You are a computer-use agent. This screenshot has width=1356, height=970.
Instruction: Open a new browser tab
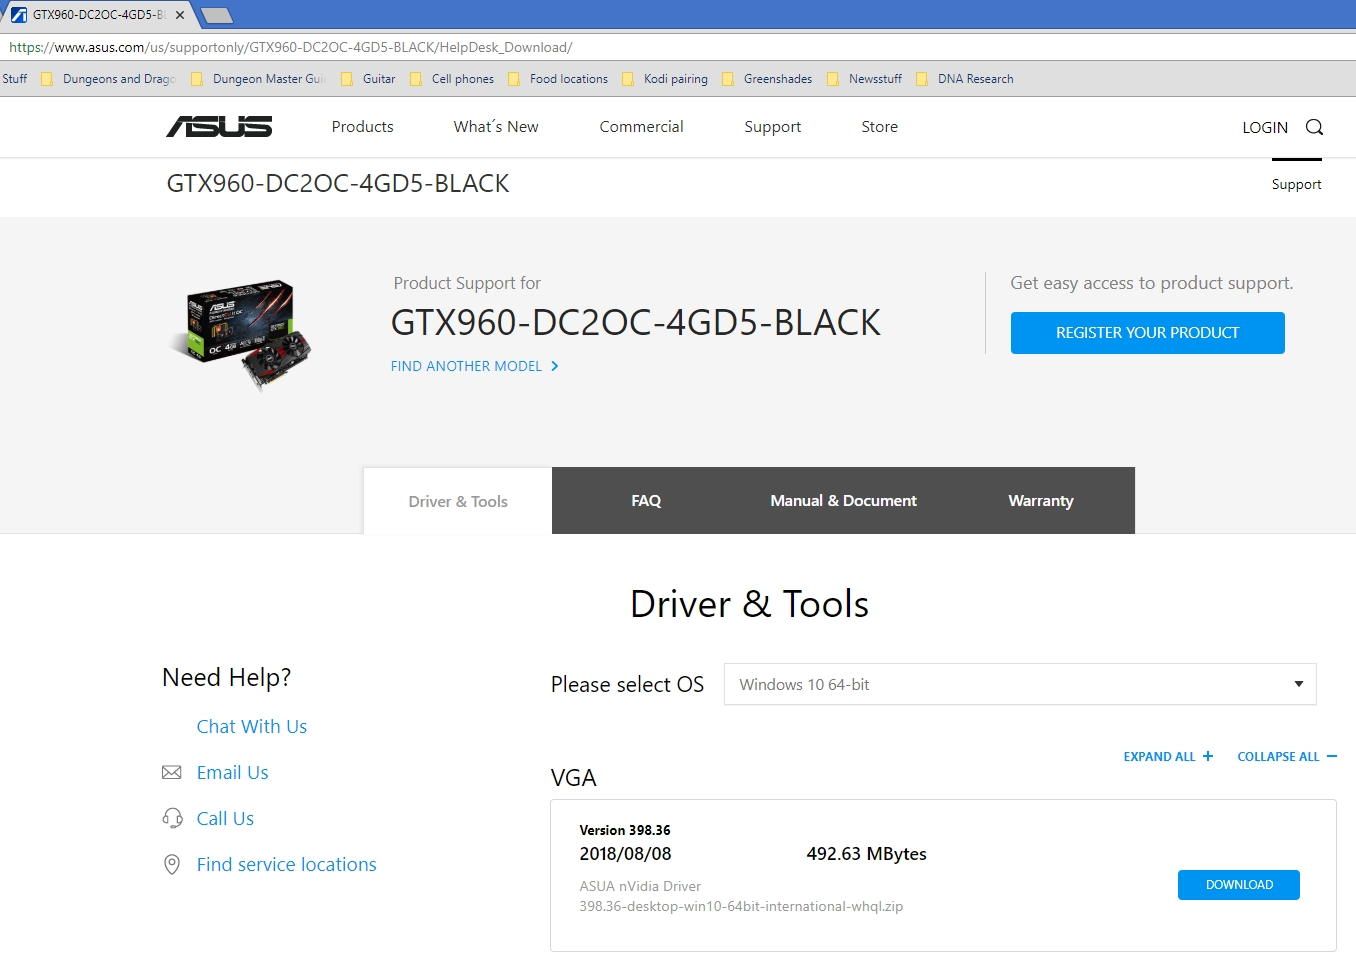click(x=216, y=15)
